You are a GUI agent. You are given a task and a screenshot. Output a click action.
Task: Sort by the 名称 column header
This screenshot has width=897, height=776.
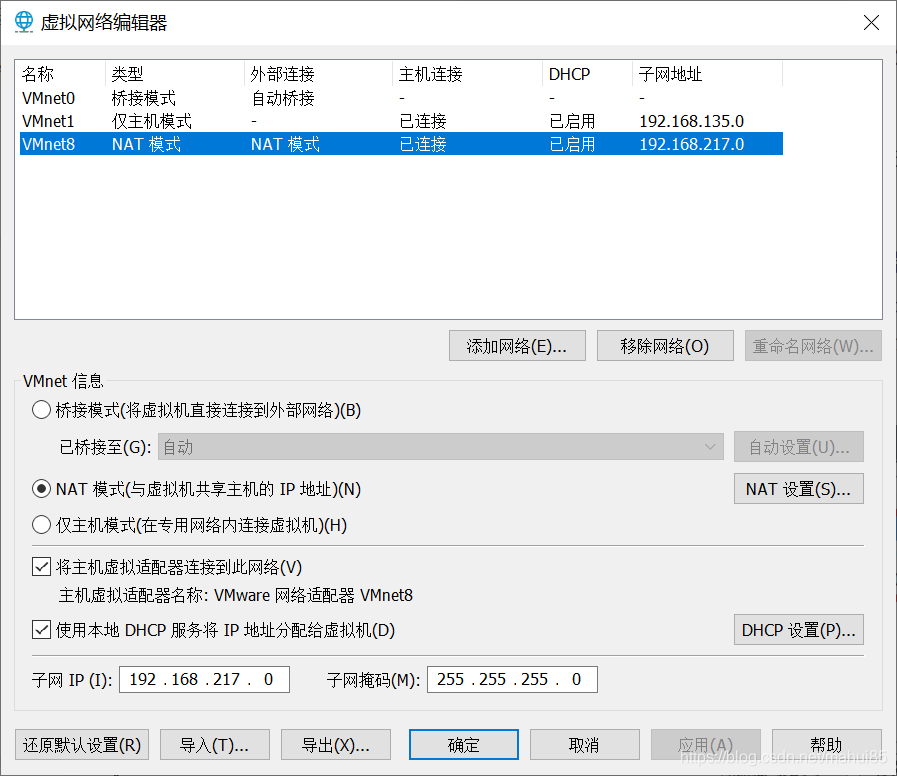click(61, 74)
